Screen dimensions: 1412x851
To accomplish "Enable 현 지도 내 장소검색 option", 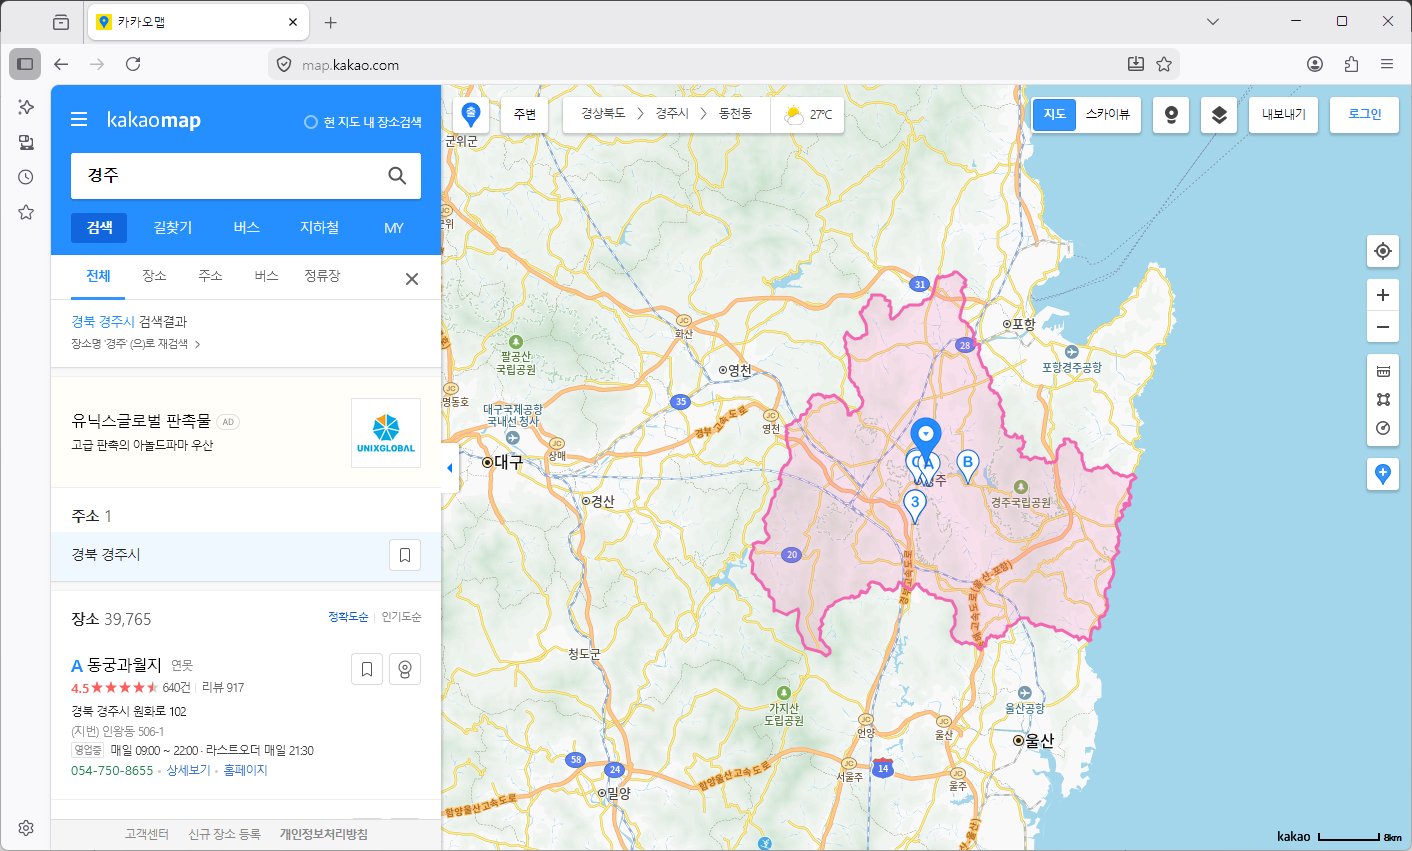I will (x=363, y=122).
